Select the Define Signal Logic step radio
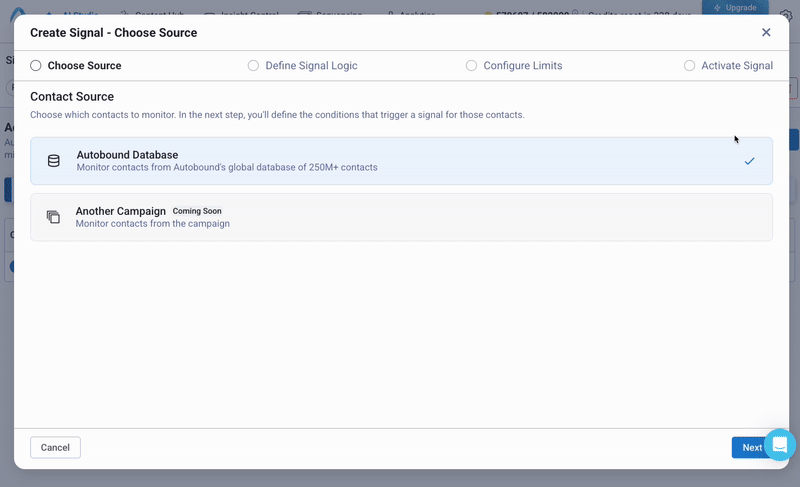The image size is (800, 487). (253, 66)
